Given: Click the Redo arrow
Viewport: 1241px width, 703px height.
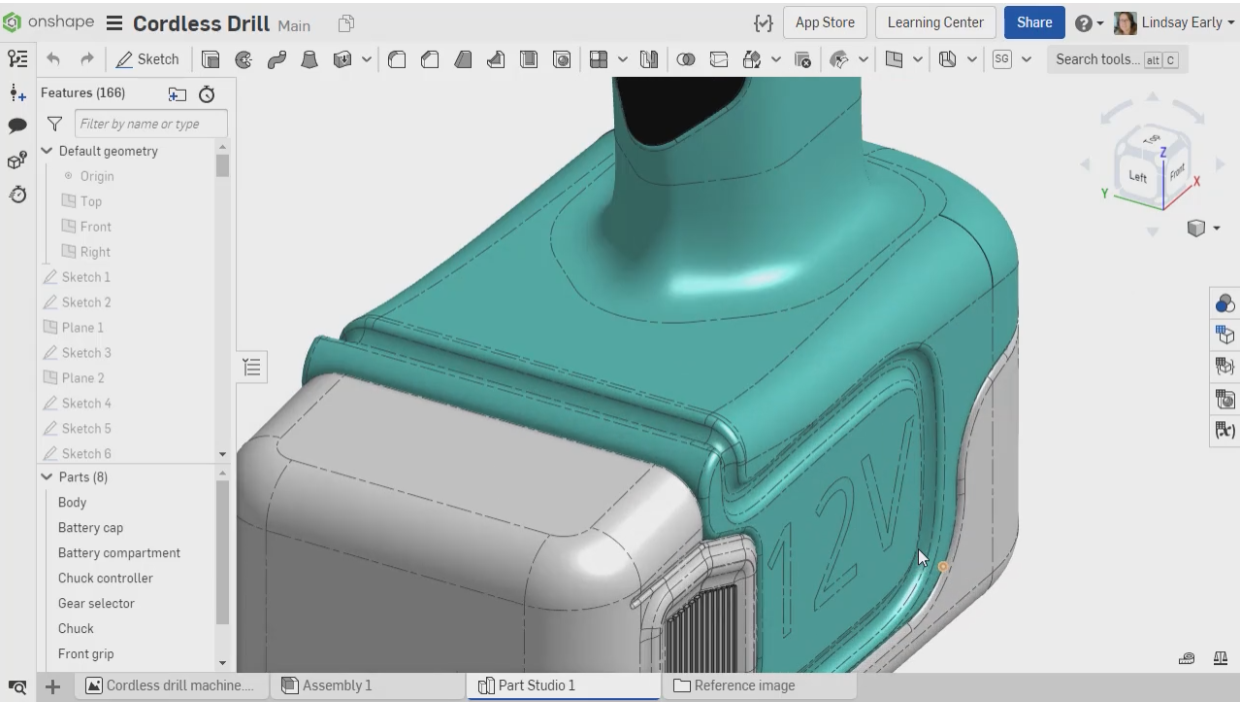Looking at the screenshot, I should click(87, 59).
